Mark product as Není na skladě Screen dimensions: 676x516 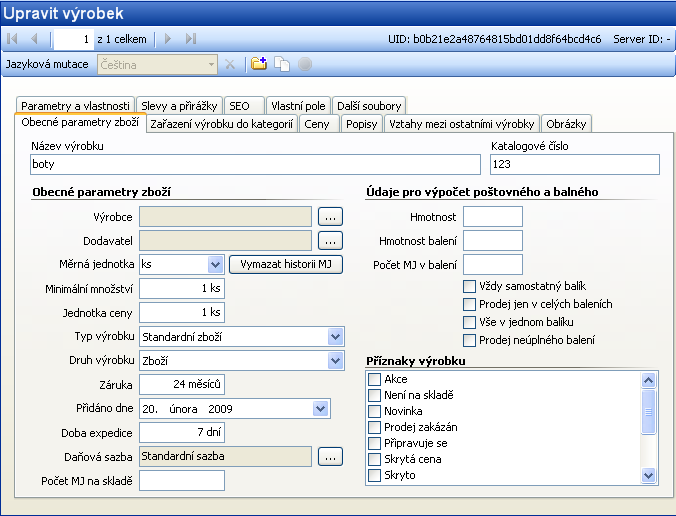tap(375, 395)
